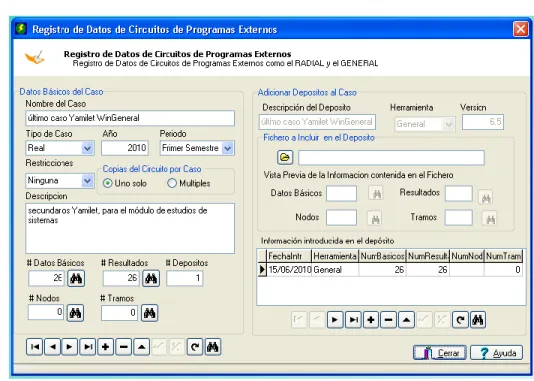Click binoculars beside # Tramos field
Image resolution: width=534 pixels, height=381 pixels.
[x=150, y=313]
